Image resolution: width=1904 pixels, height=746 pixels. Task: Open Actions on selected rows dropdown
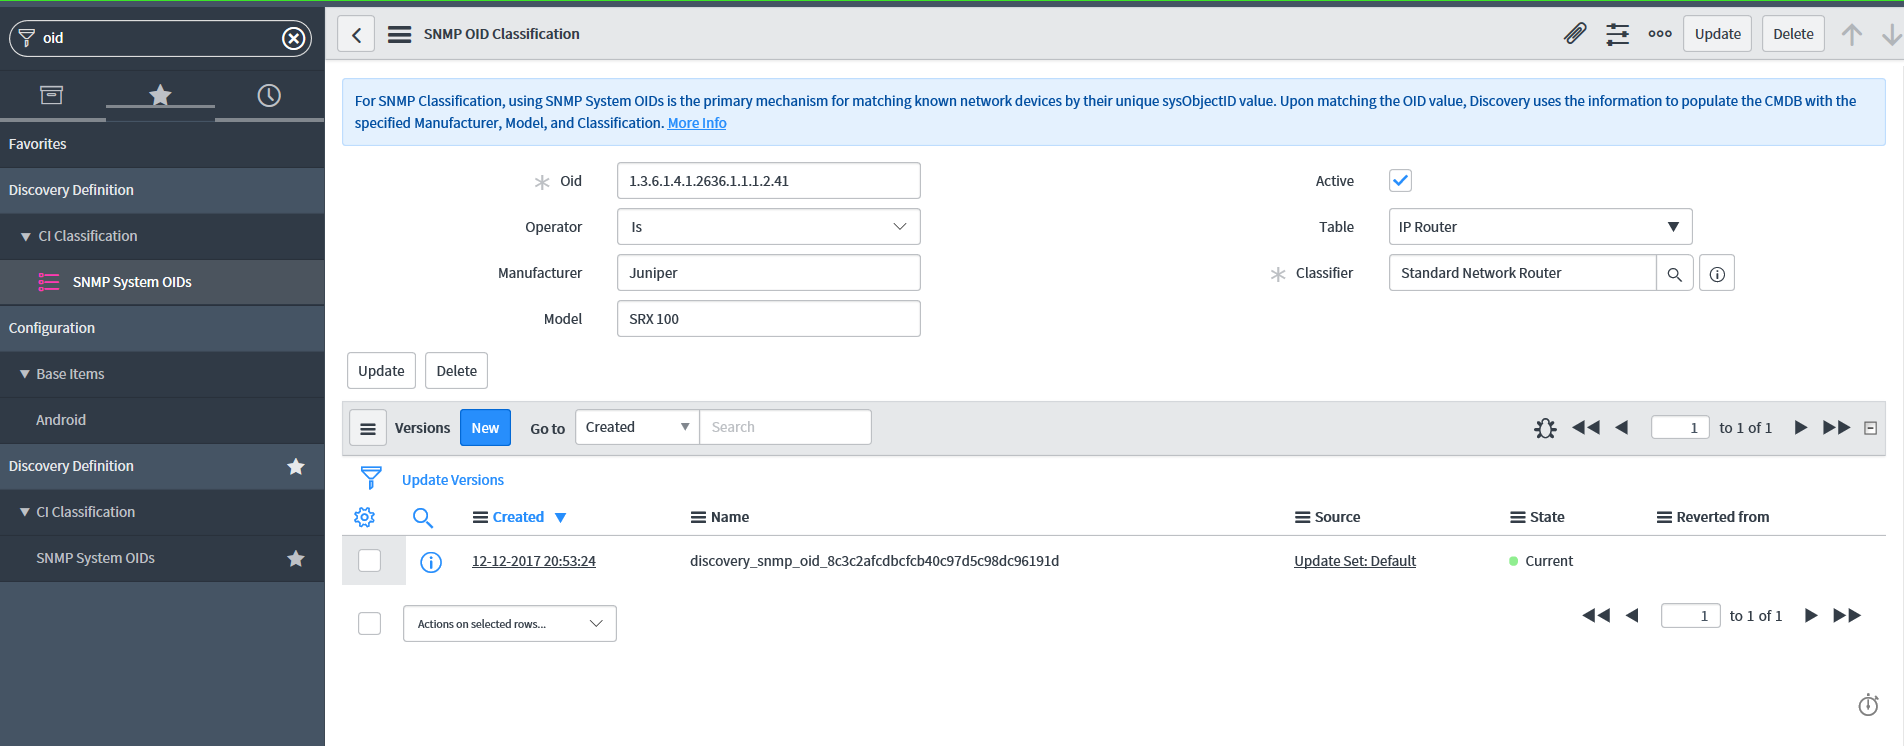(x=510, y=623)
